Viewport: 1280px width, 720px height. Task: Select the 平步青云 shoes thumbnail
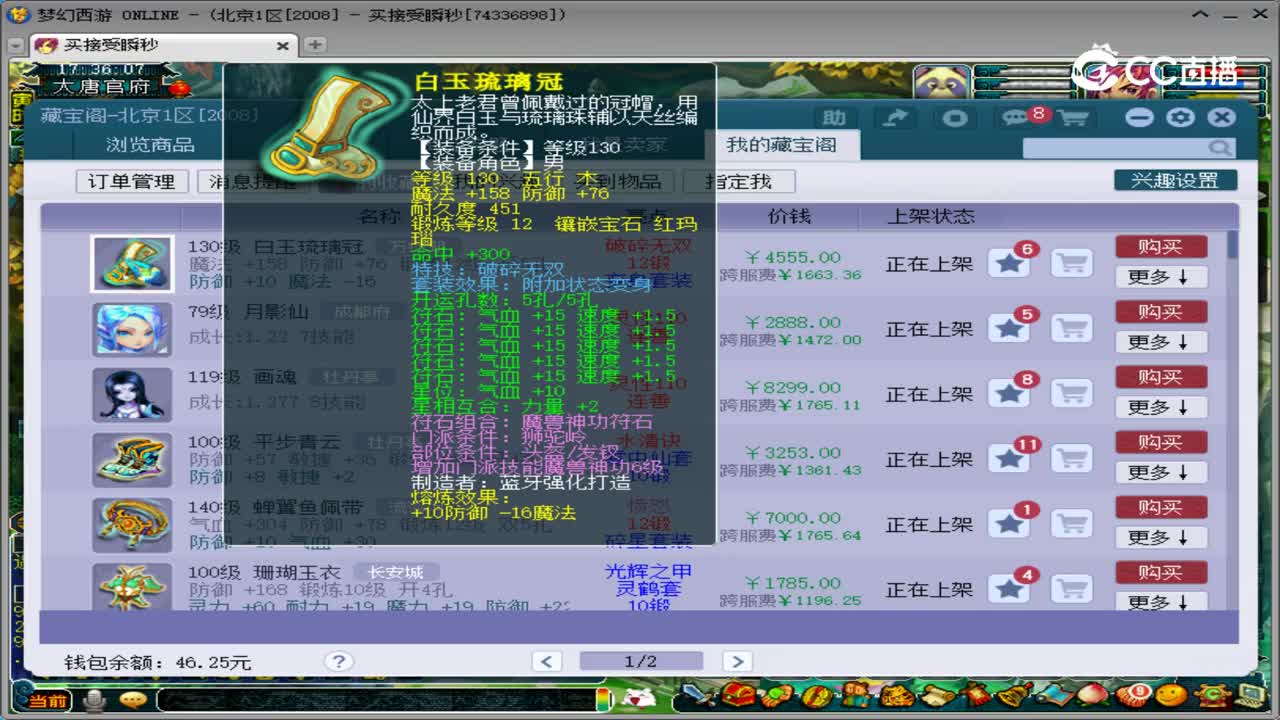point(132,459)
